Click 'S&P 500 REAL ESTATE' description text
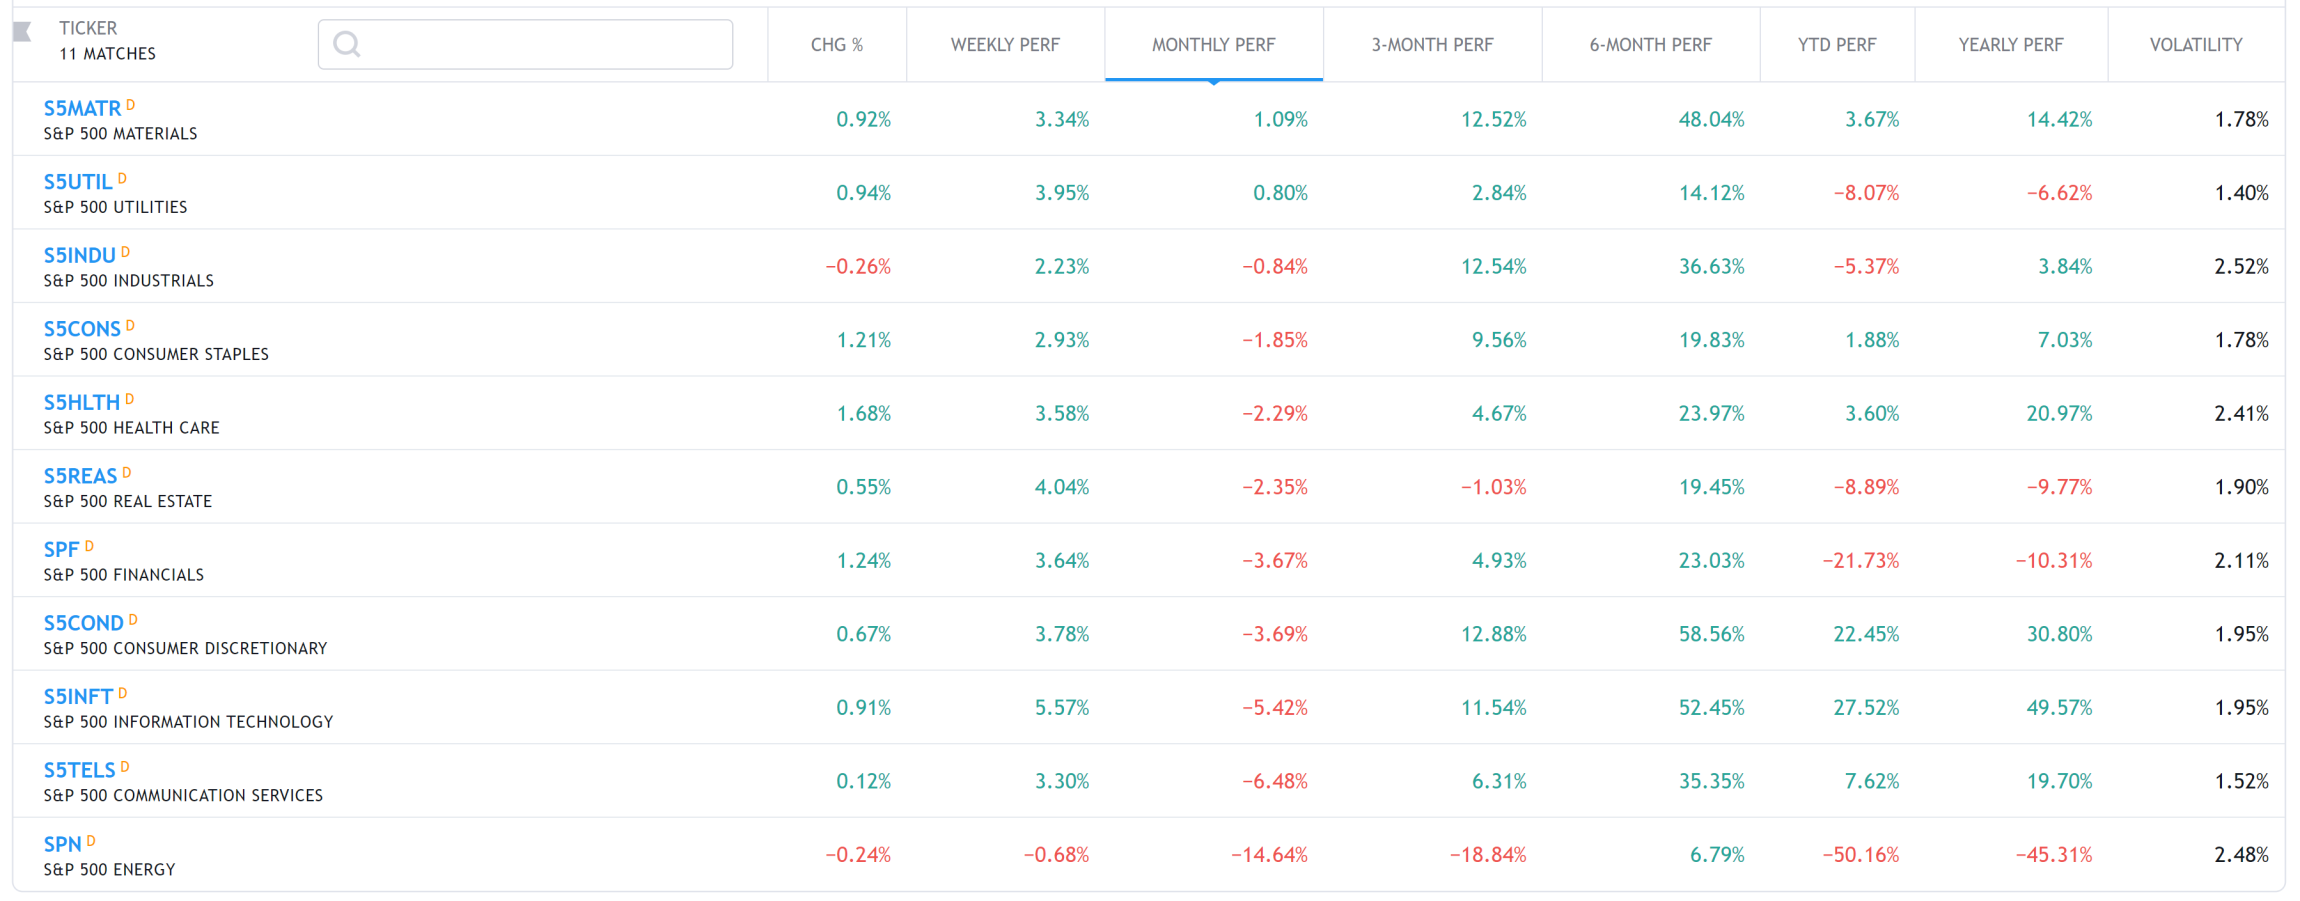The height and width of the screenshot is (901, 2300). 127,501
